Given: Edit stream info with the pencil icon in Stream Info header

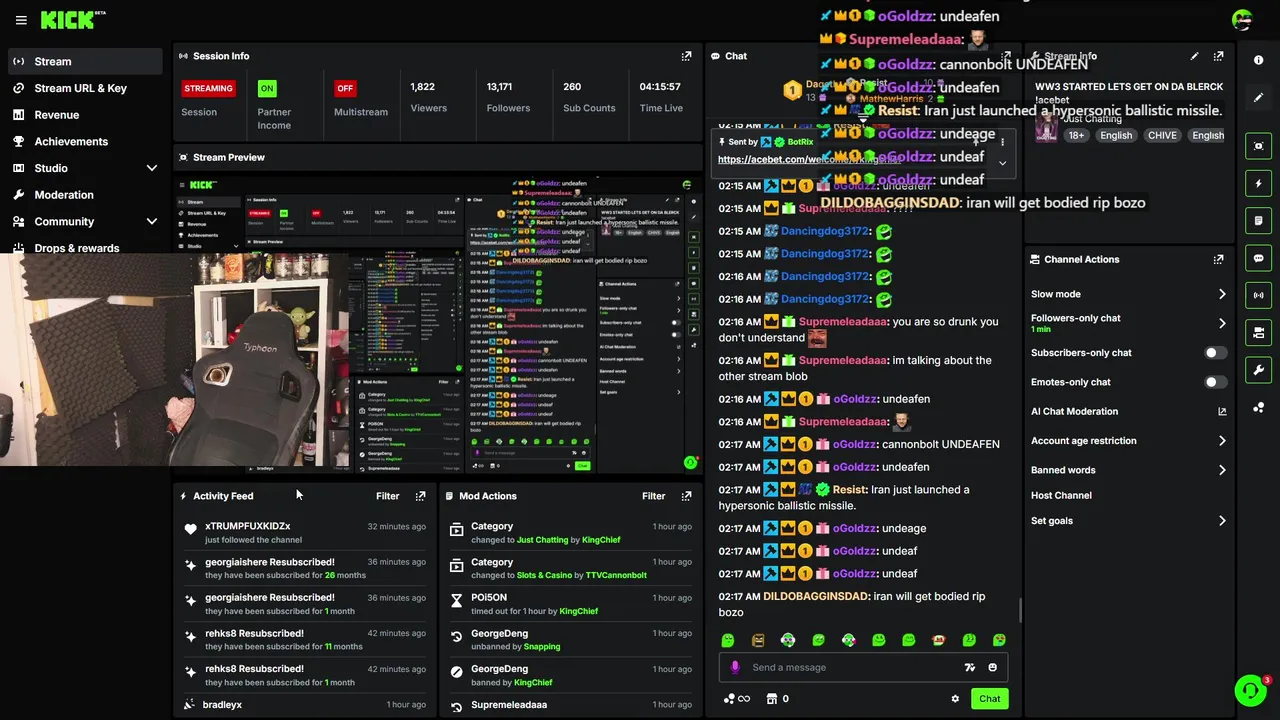Looking at the screenshot, I should pyautogui.click(x=1194, y=56).
